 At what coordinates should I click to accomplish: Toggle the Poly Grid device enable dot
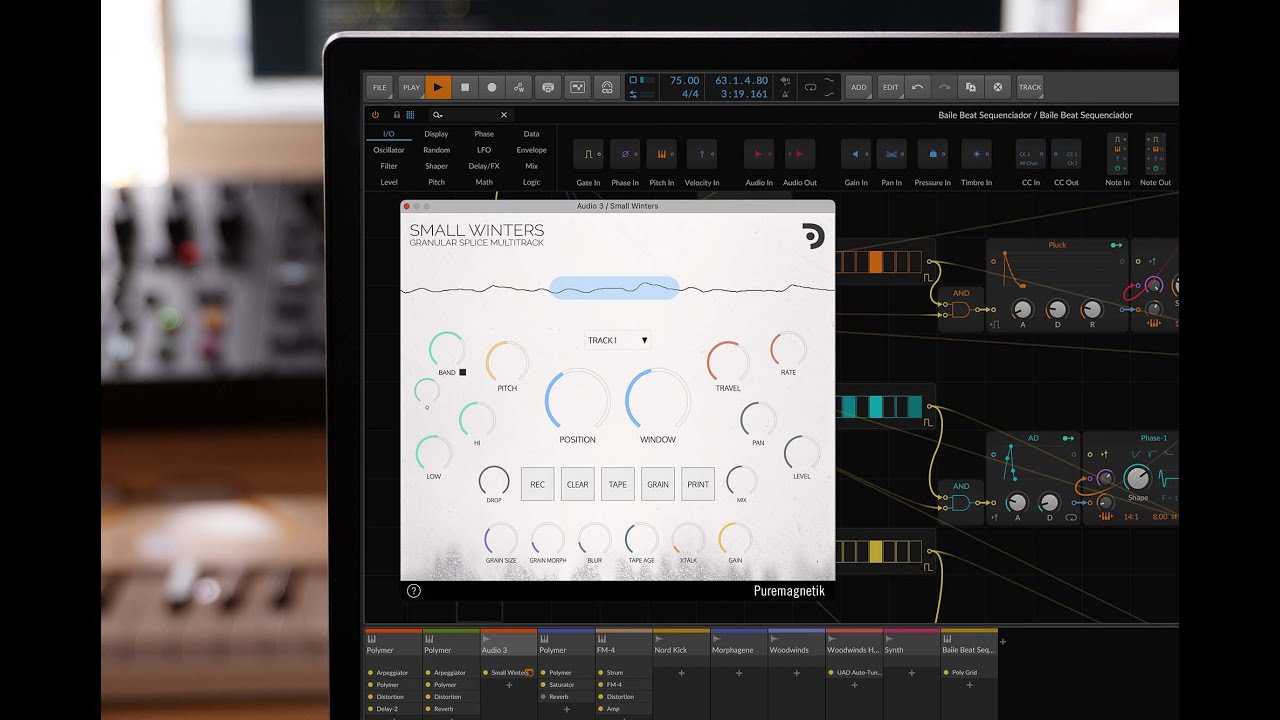coord(945,673)
